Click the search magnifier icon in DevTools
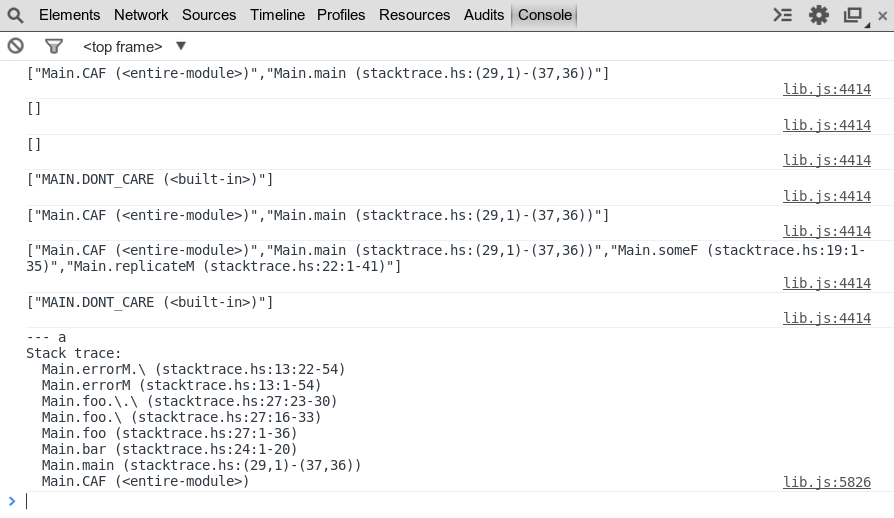The width and height of the screenshot is (894, 518). tap(15, 15)
